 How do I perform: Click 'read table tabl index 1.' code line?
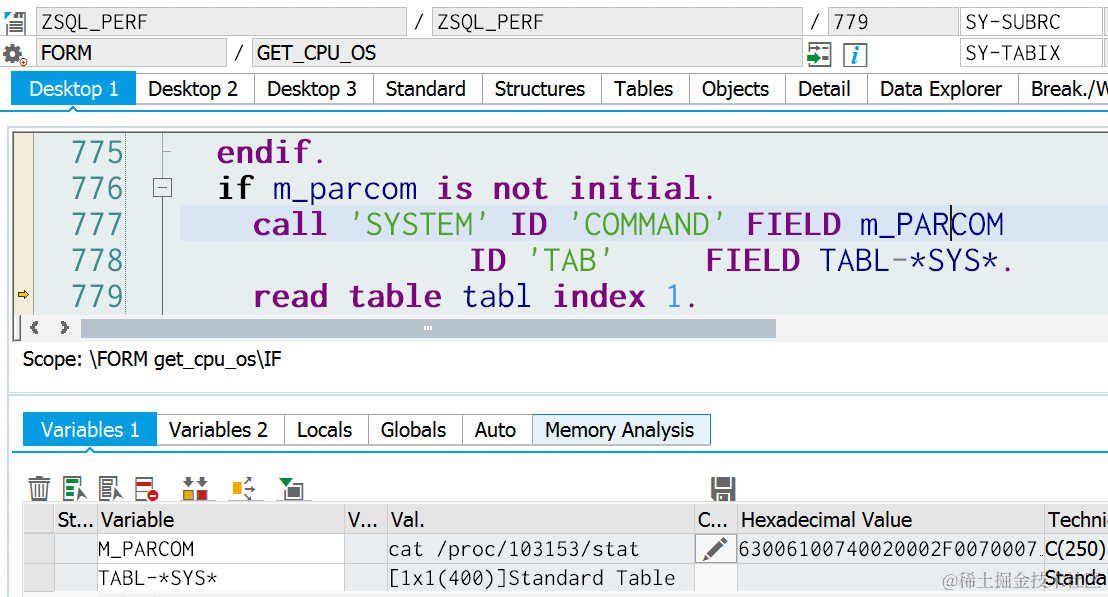click(x=475, y=297)
